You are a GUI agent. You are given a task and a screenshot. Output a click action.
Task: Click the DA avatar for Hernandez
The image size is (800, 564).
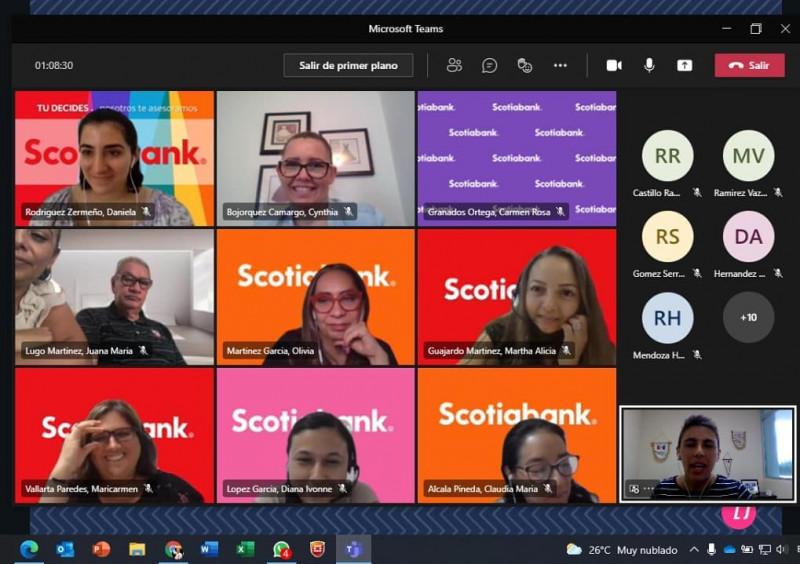748,236
